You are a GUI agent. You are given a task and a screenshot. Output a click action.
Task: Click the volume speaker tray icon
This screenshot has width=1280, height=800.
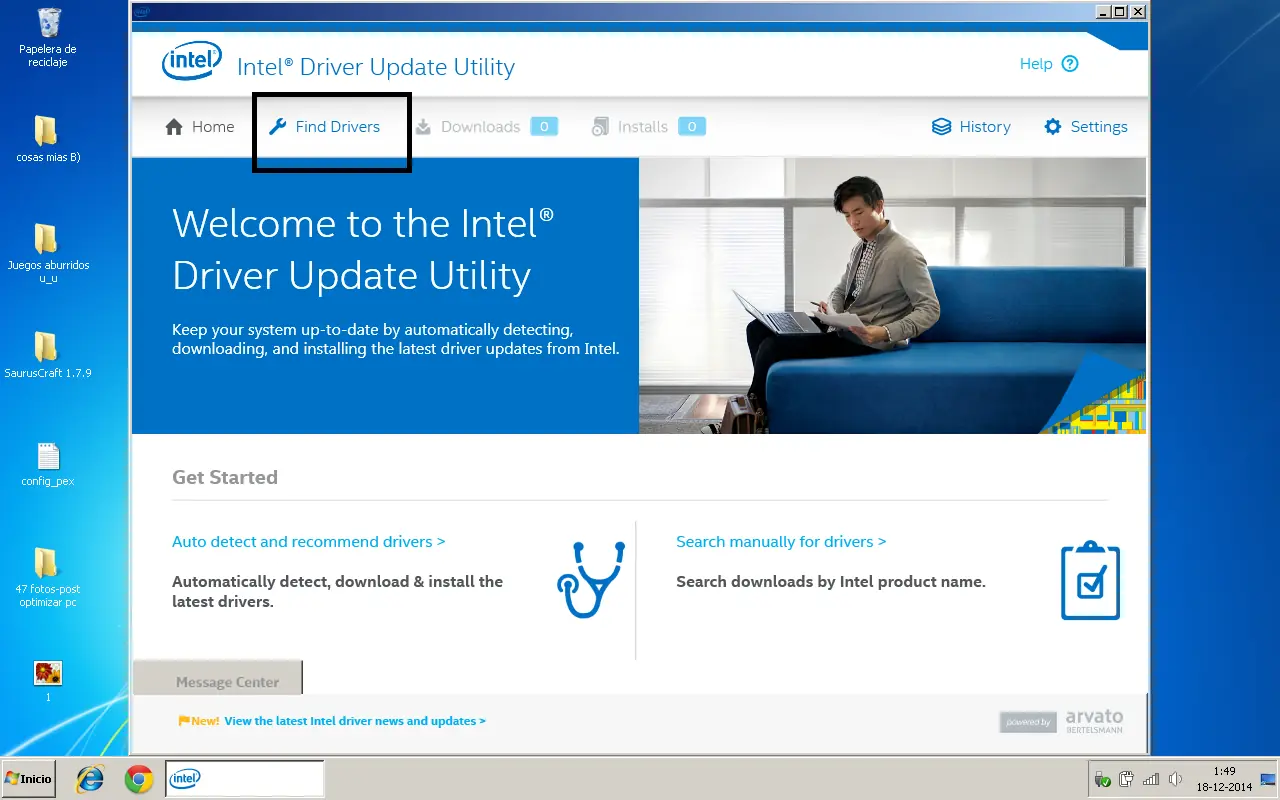(x=1176, y=779)
